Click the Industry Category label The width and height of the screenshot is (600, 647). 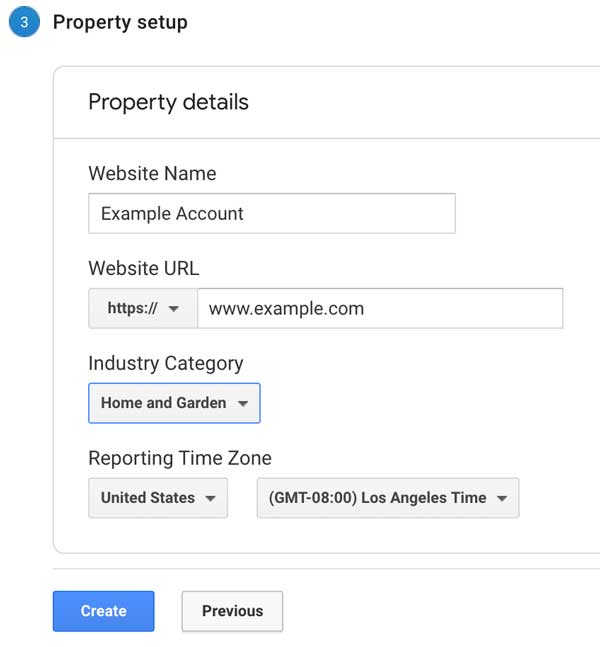tap(165, 363)
